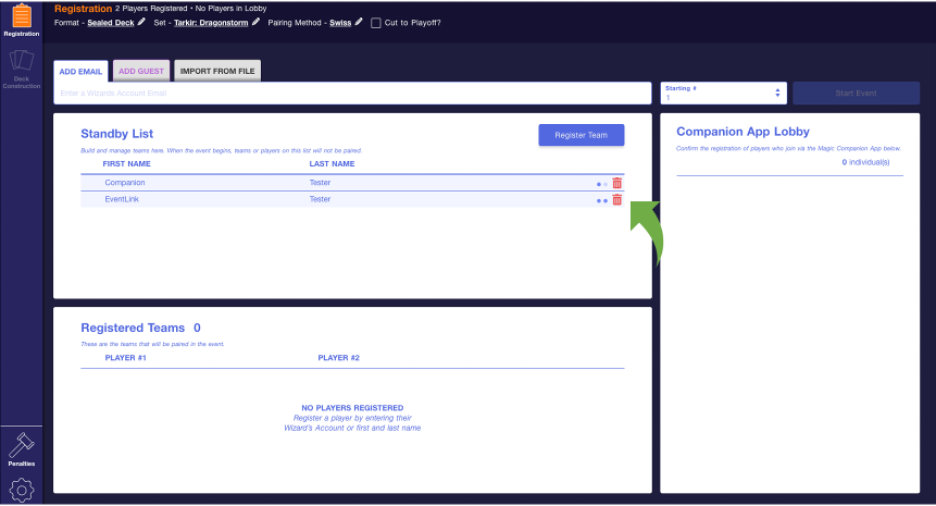The image size is (936, 506).
Task: Click the Start Event button
Action: coord(856,93)
